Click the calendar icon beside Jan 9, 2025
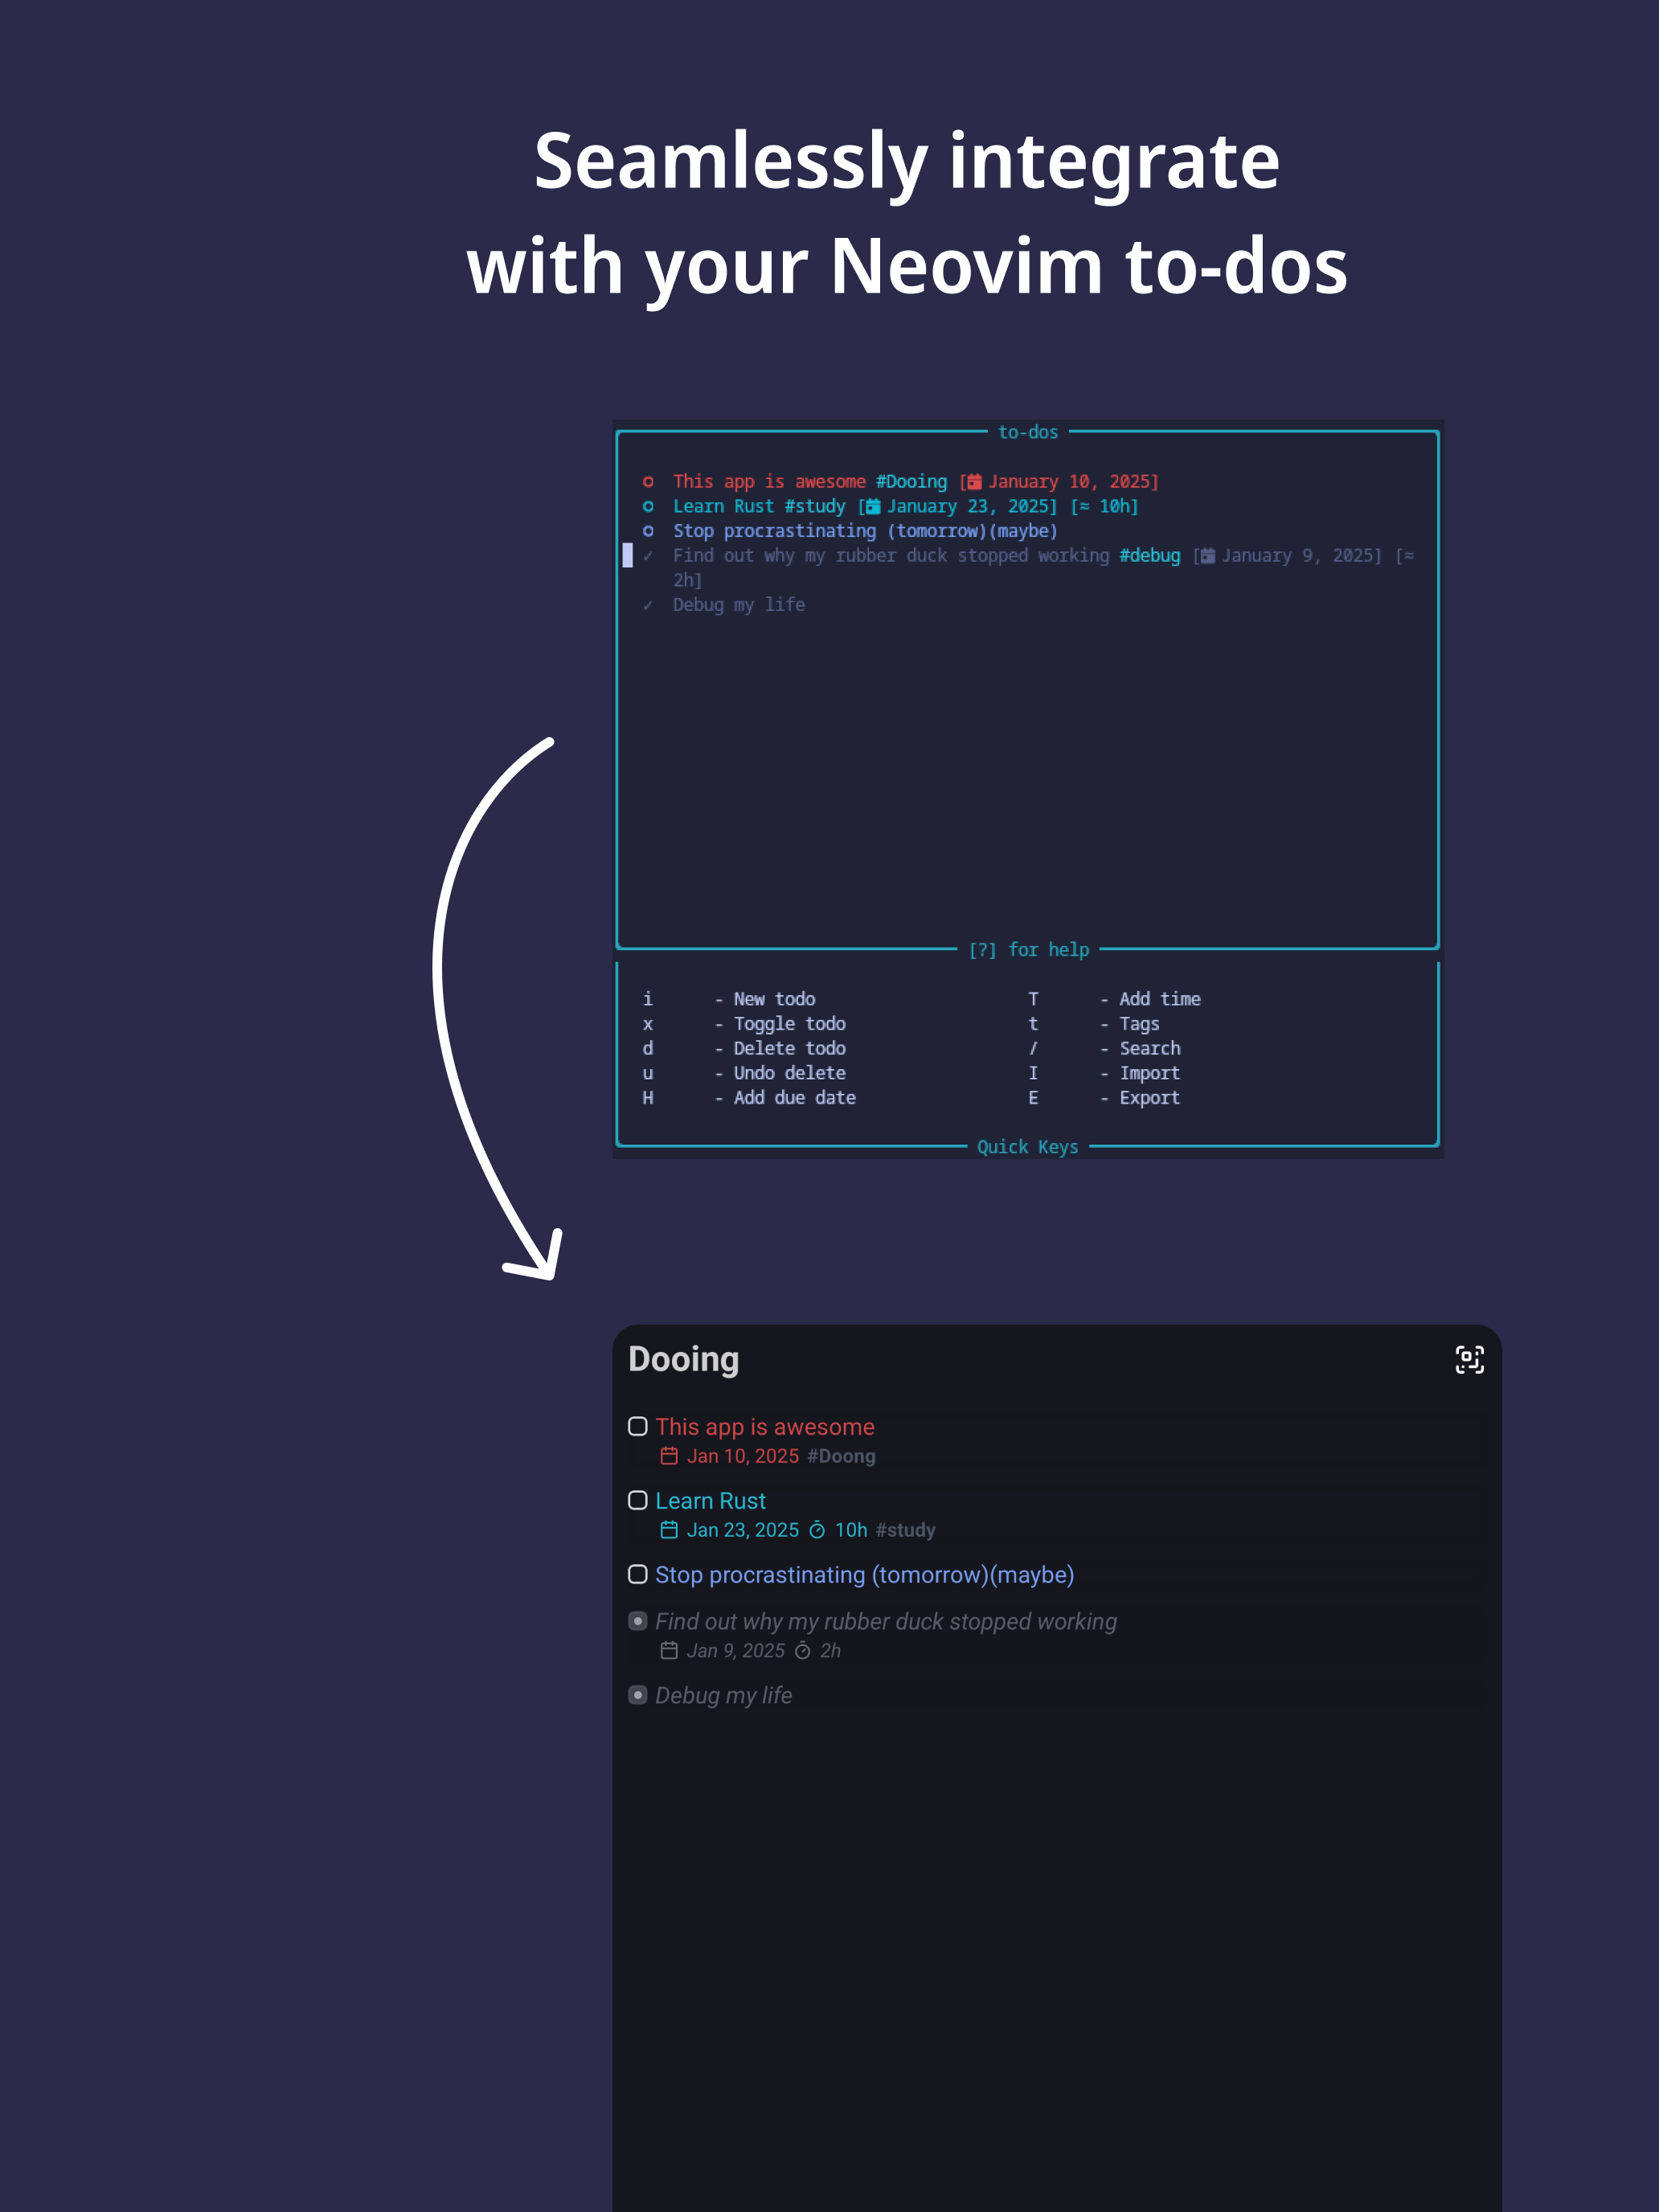Screen dimensions: 1659x2212 point(669,1651)
